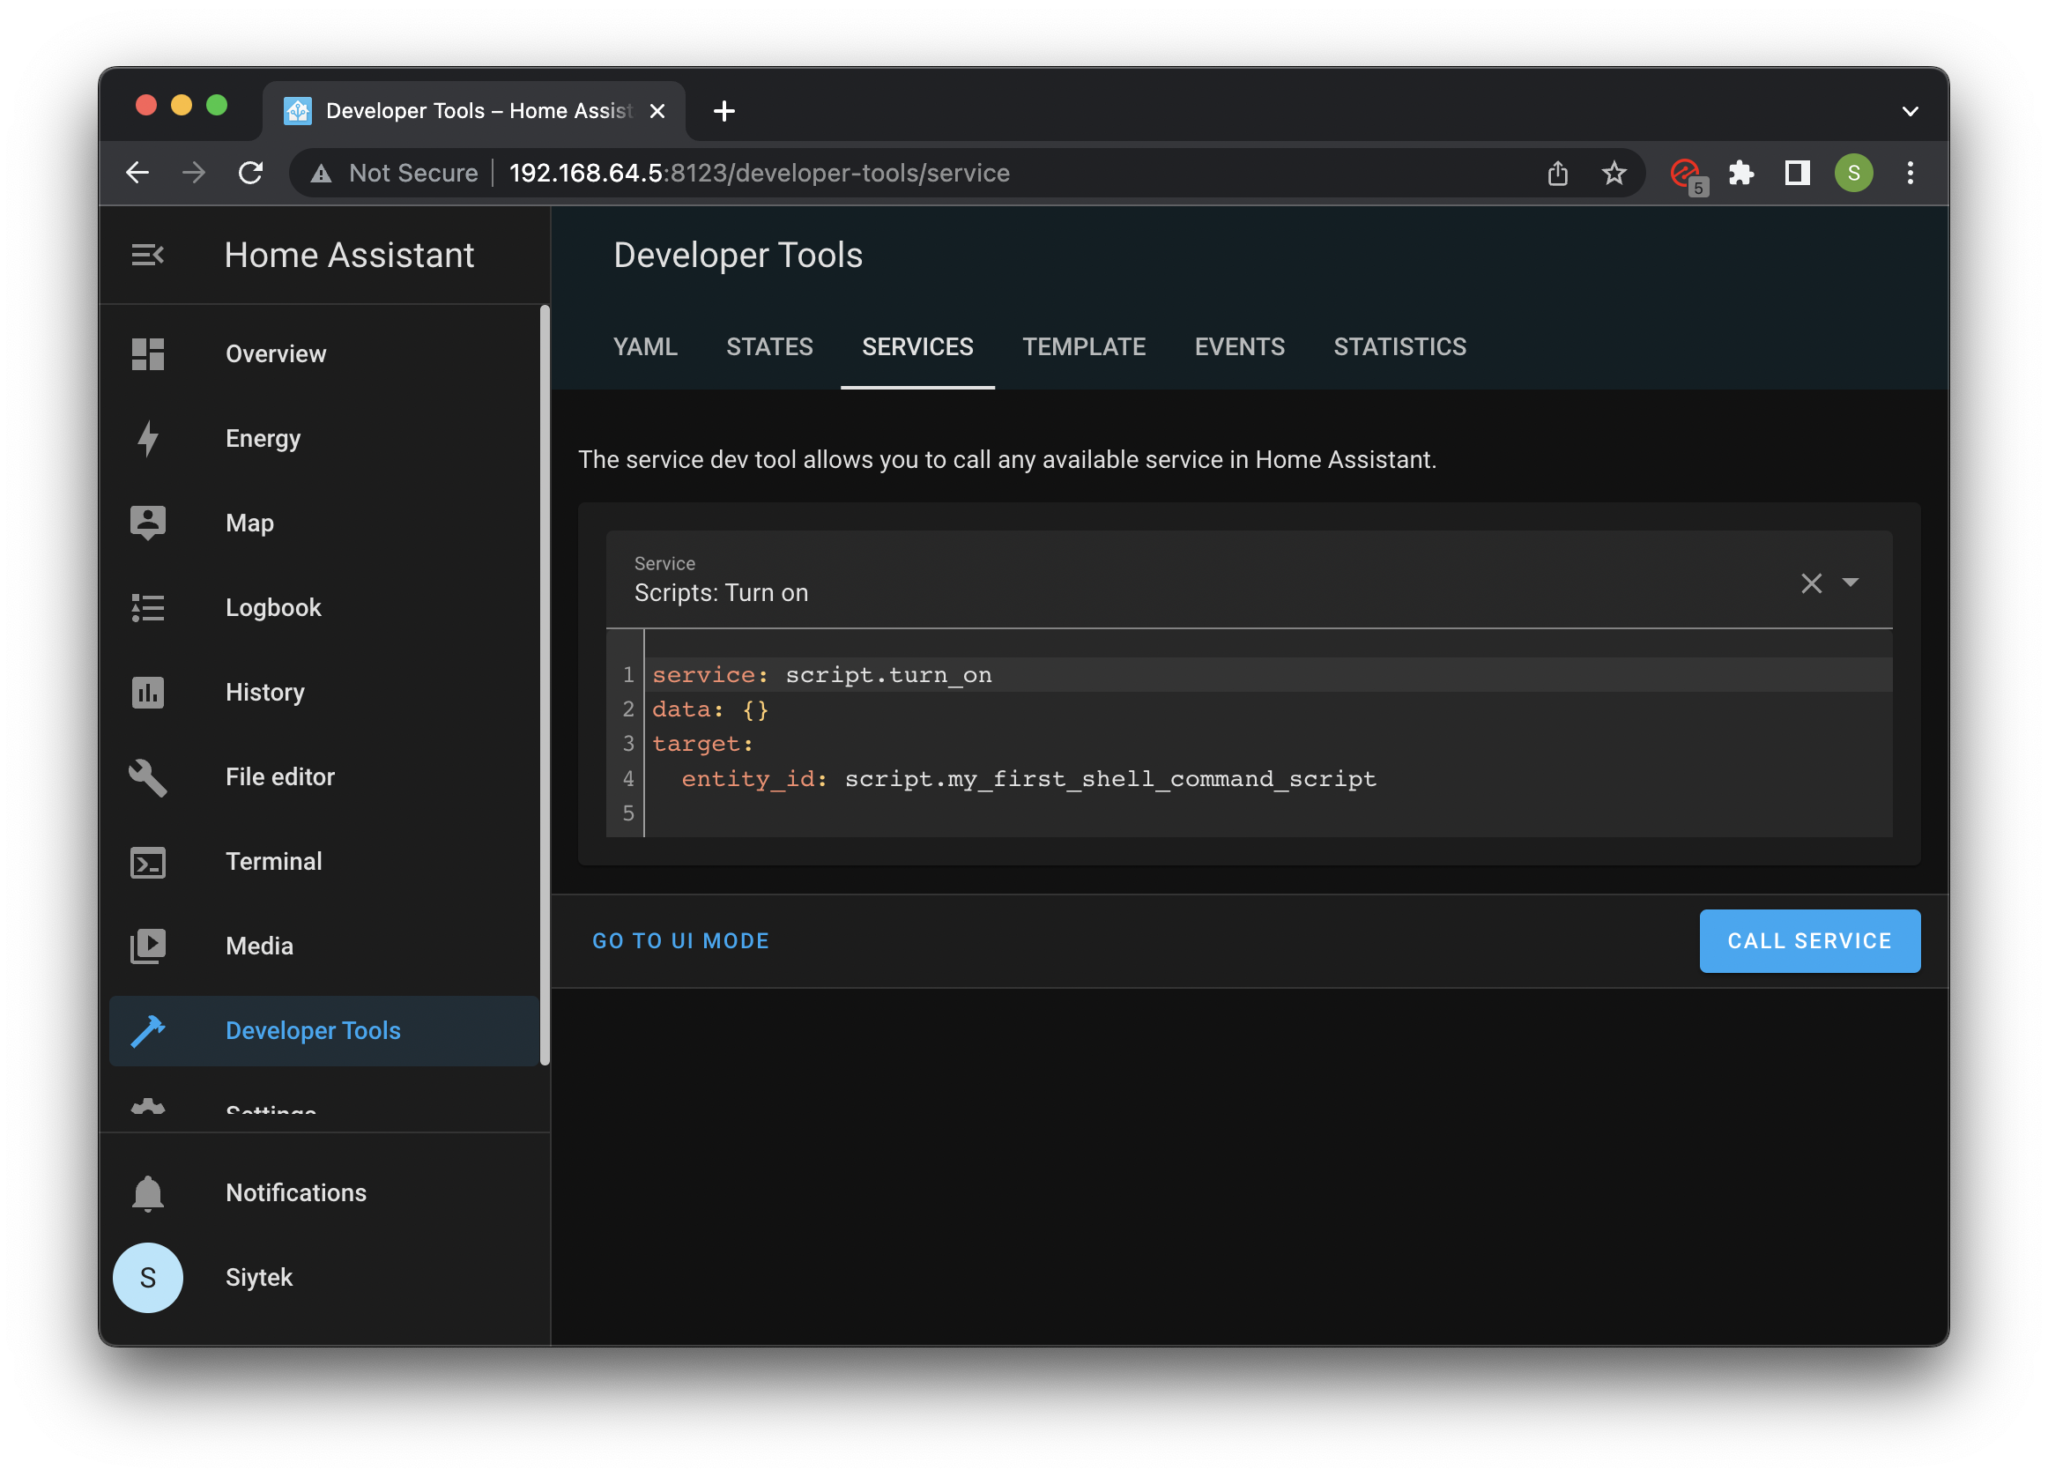Open the browser extensions puzzle icon

click(x=1742, y=173)
